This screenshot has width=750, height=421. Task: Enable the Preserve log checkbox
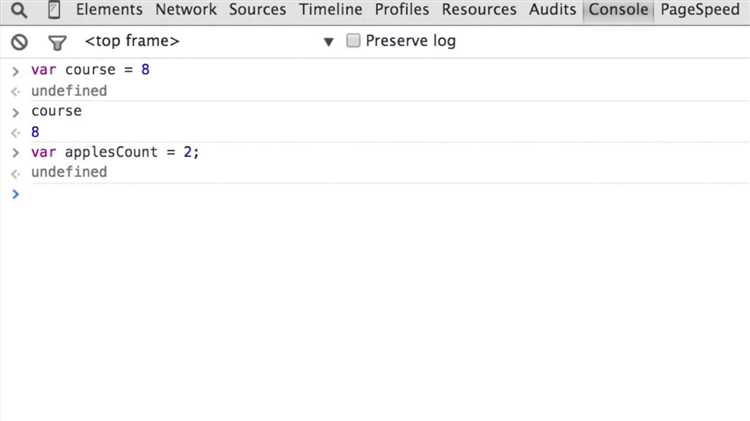[353, 41]
